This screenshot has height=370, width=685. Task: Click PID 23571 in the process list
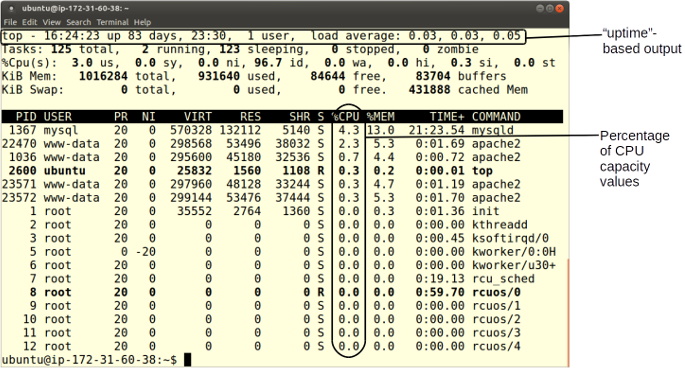pyautogui.click(x=19, y=184)
